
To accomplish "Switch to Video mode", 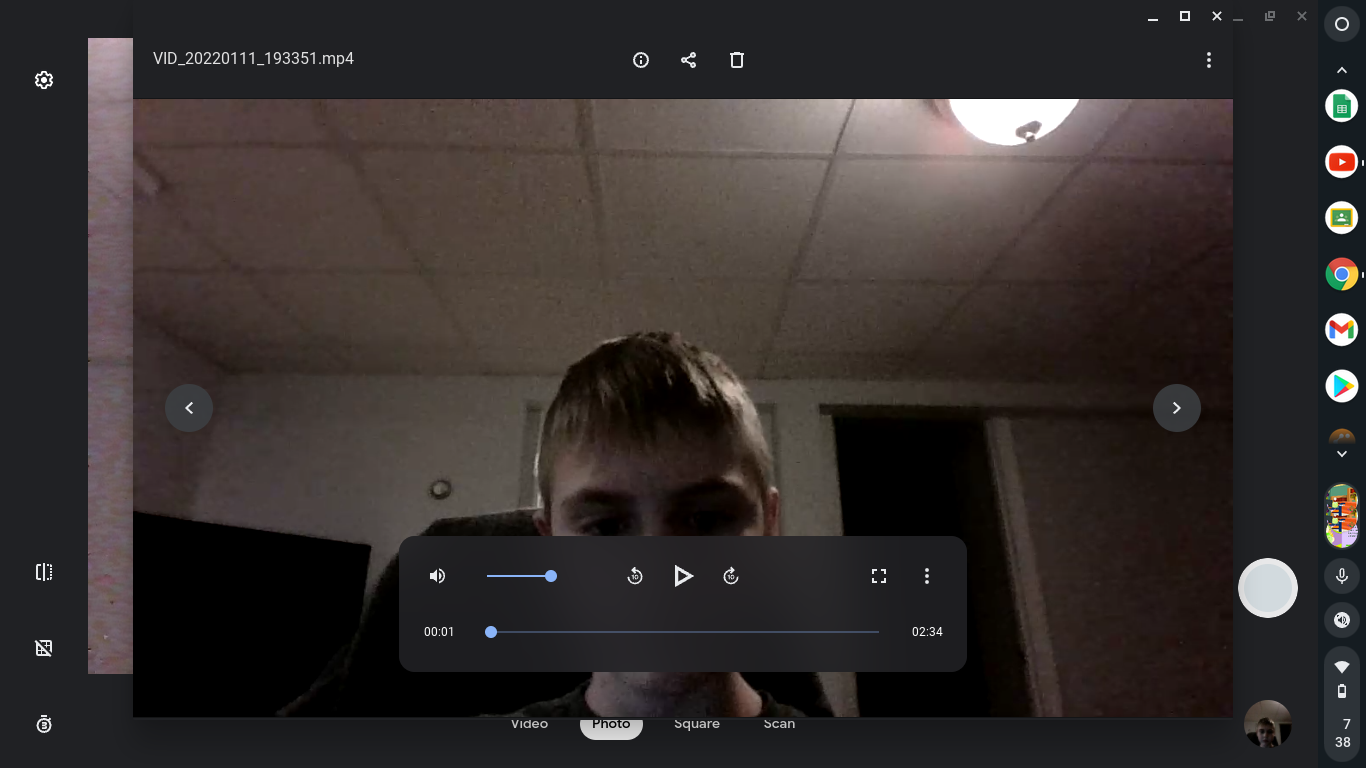I will click(x=530, y=724).
